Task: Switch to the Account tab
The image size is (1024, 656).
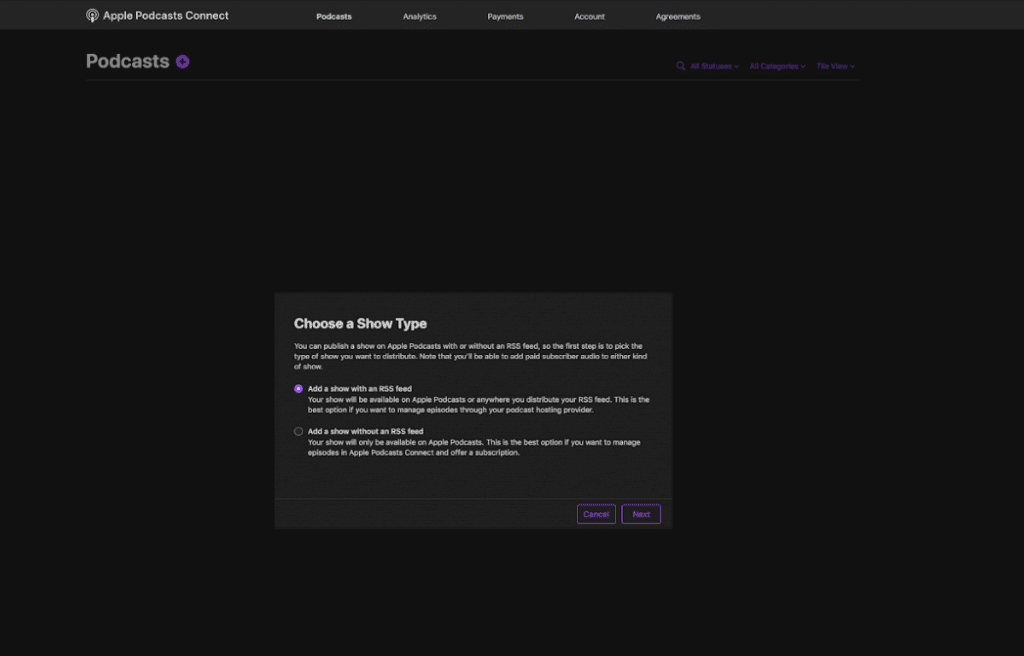Action: coord(589,16)
